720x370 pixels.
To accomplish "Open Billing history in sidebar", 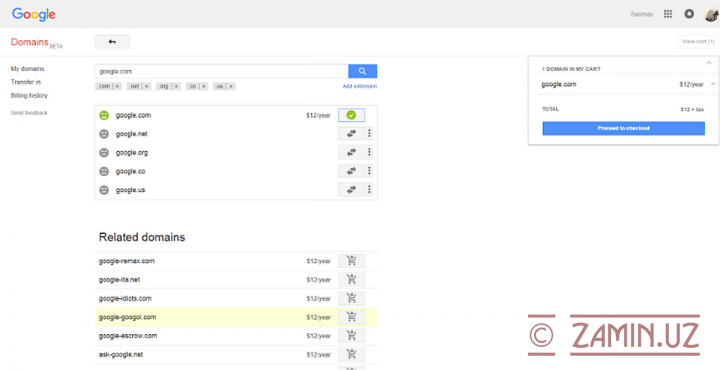I will [29, 95].
